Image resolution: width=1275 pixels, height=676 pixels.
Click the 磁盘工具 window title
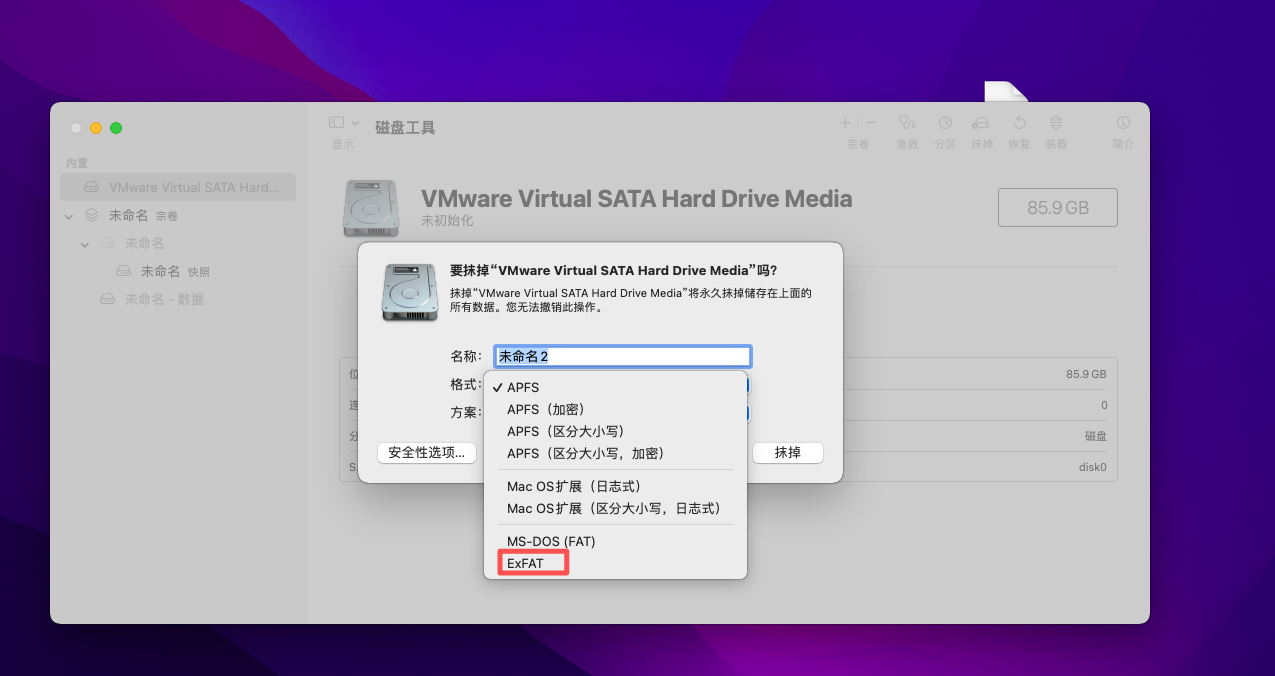pyautogui.click(x=405, y=128)
